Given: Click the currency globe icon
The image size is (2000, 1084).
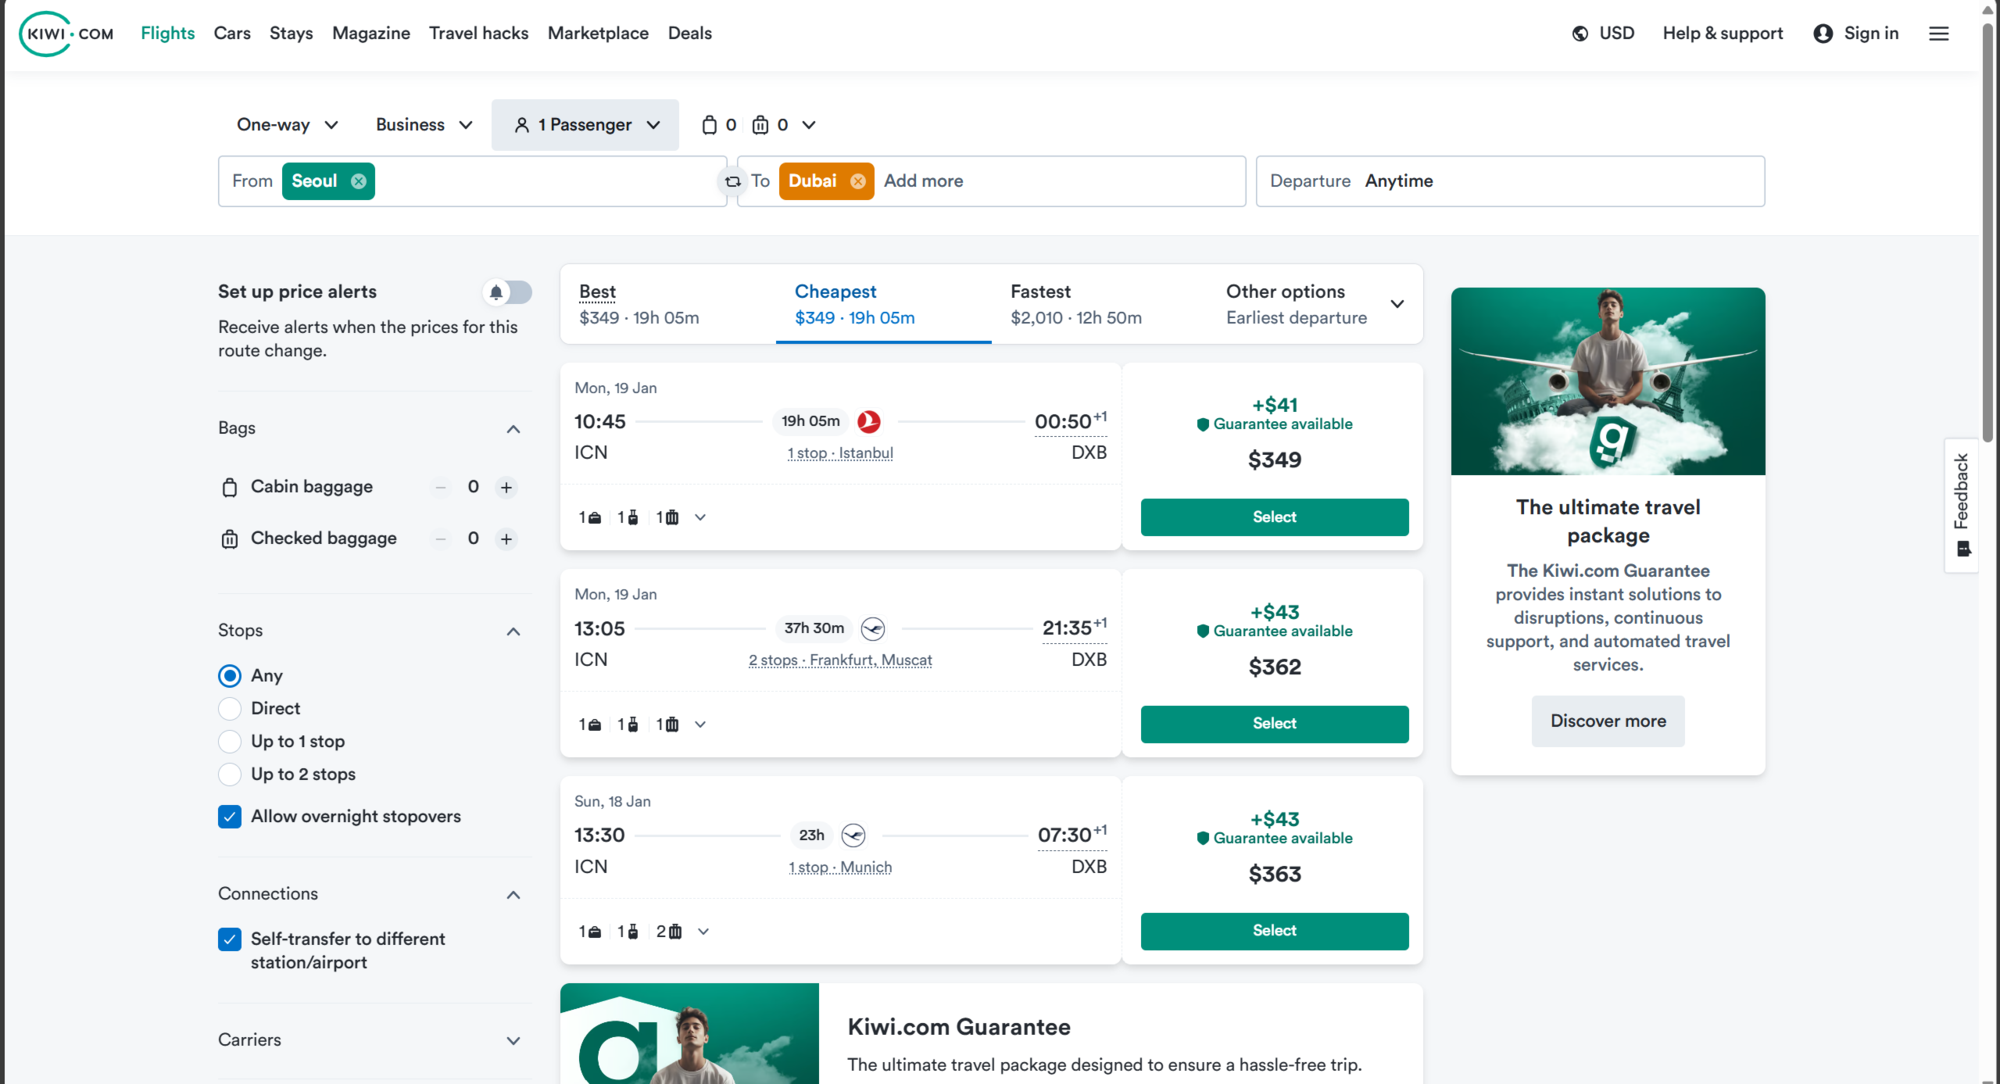Looking at the screenshot, I should [1580, 34].
